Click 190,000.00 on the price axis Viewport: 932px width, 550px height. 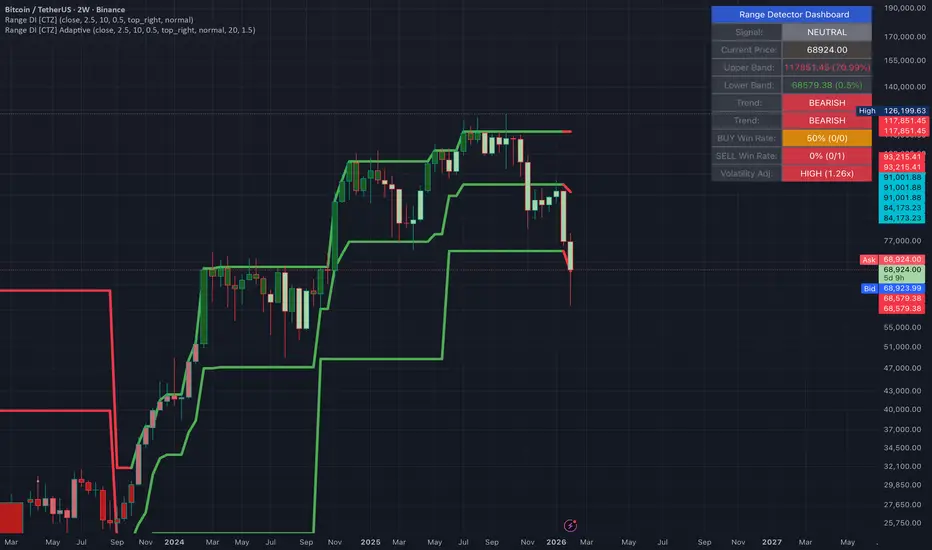tap(905, 8)
